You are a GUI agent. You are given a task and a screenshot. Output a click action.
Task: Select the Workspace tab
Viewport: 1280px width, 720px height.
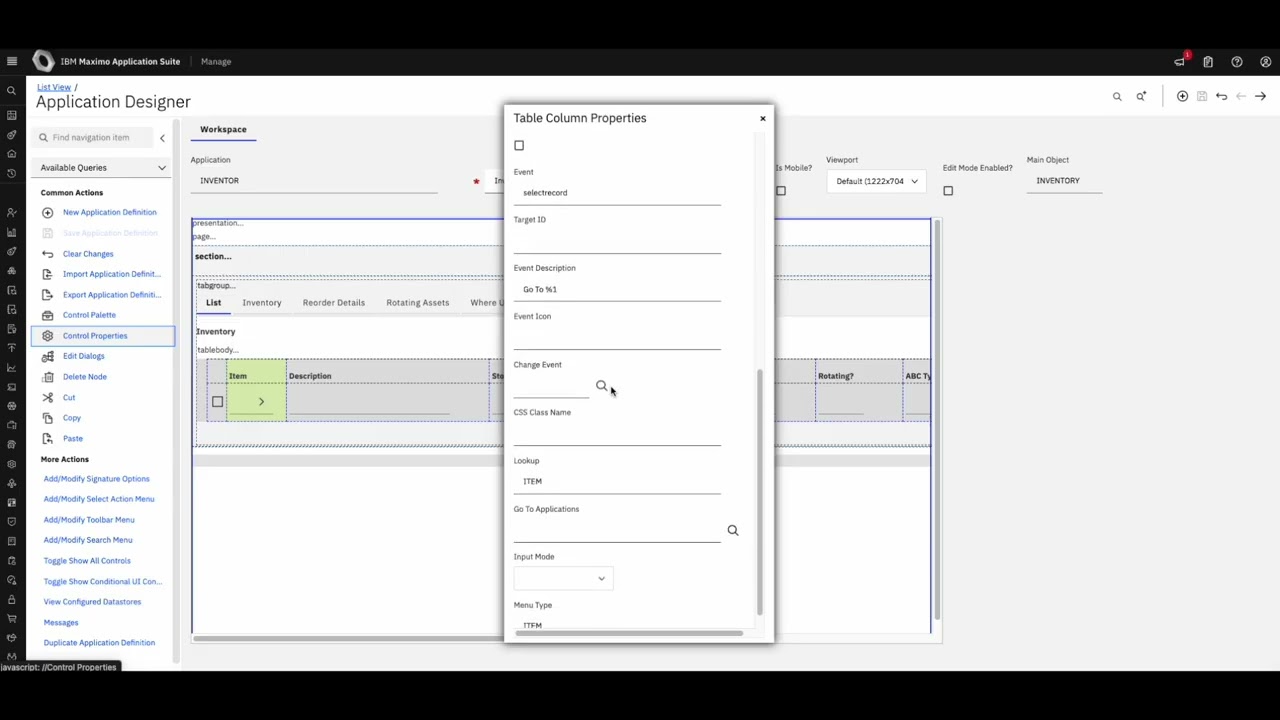(x=223, y=130)
